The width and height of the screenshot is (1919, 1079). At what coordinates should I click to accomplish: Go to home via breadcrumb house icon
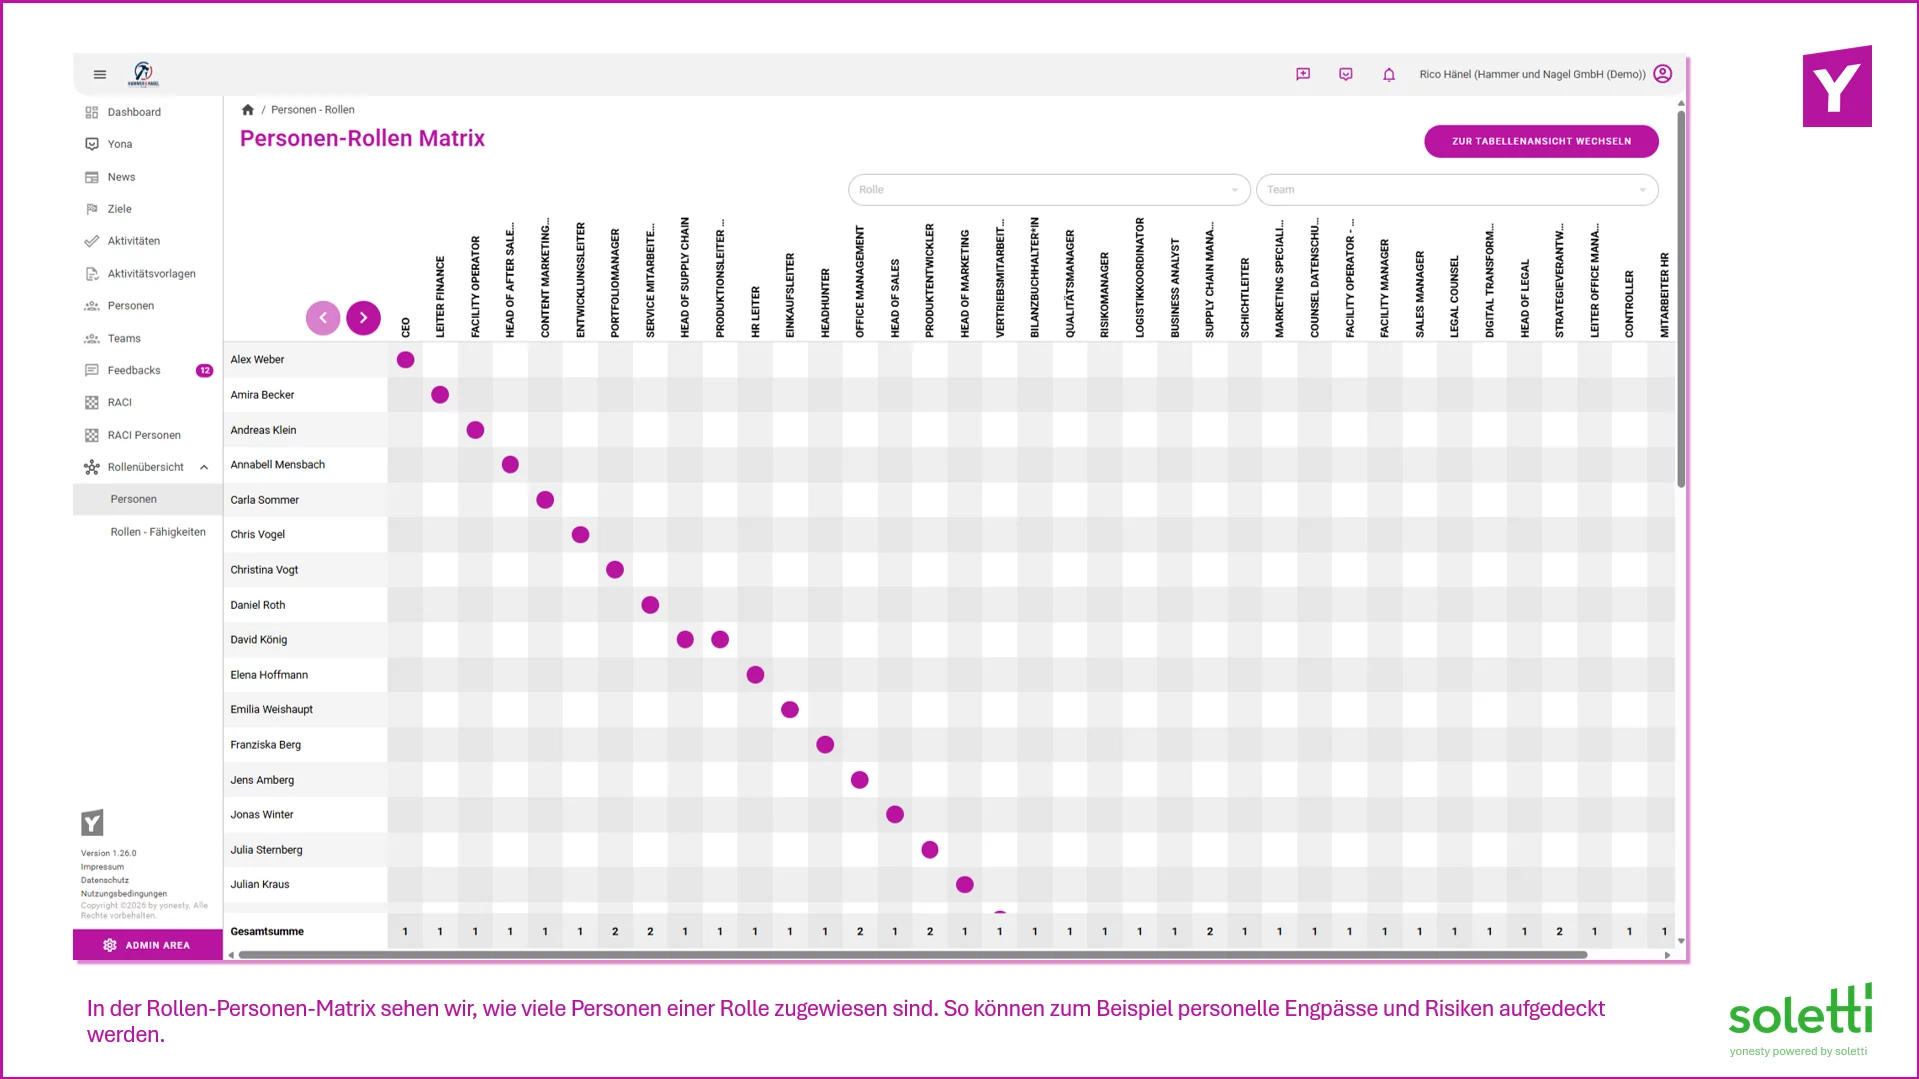click(x=248, y=110)
